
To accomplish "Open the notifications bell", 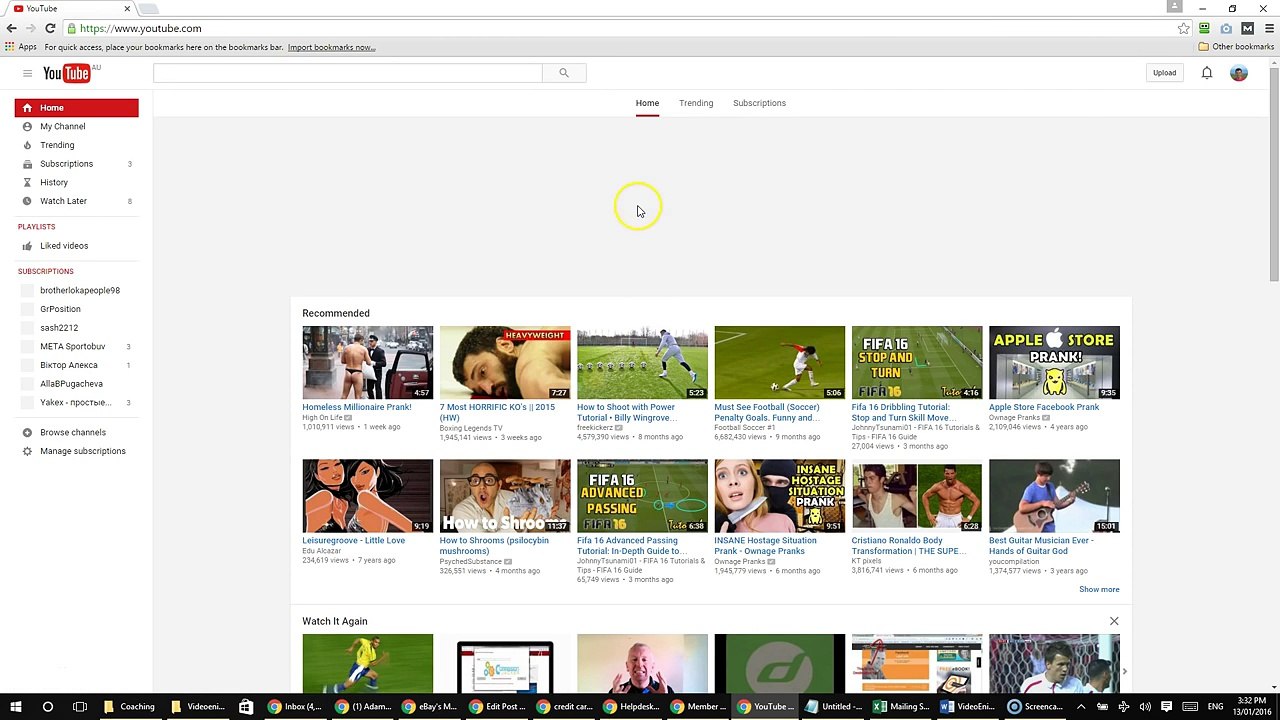I will point(1207,73).
